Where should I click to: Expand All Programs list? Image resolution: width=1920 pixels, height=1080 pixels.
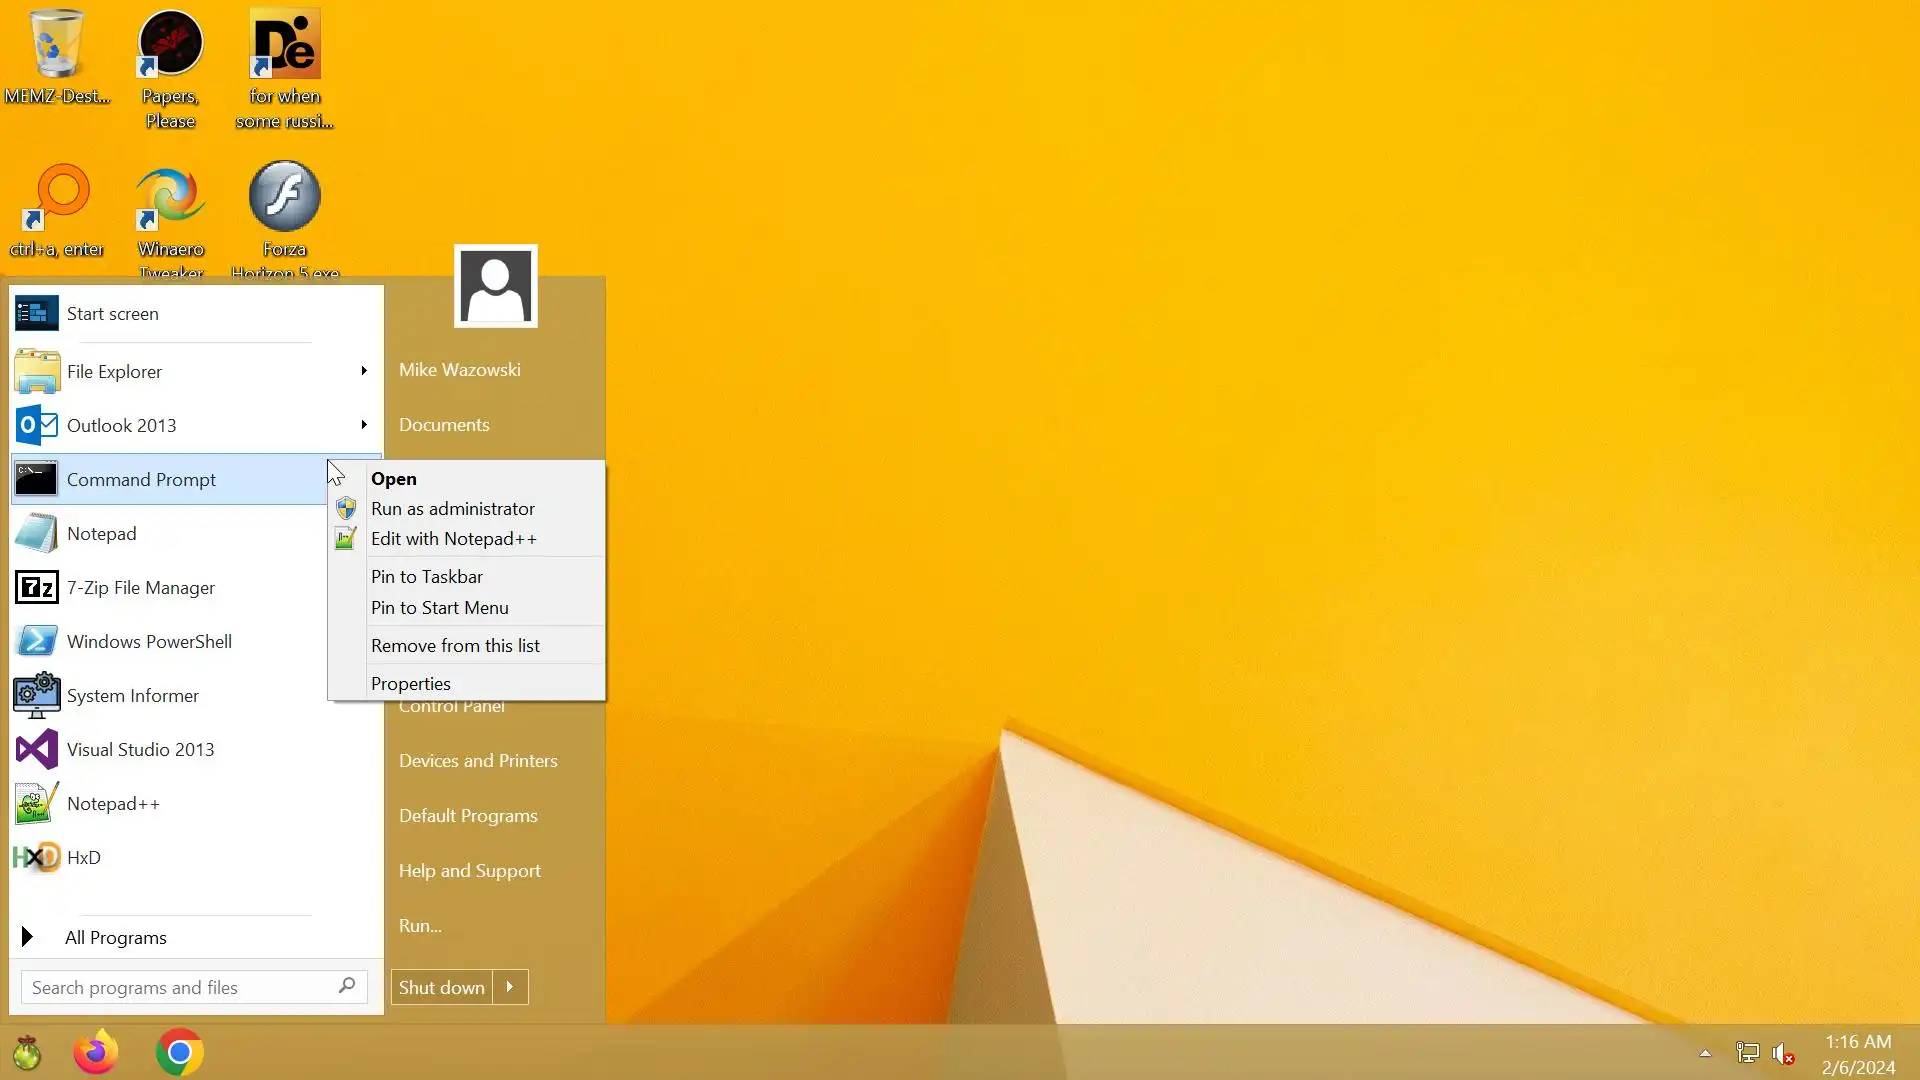coord(115,938)
